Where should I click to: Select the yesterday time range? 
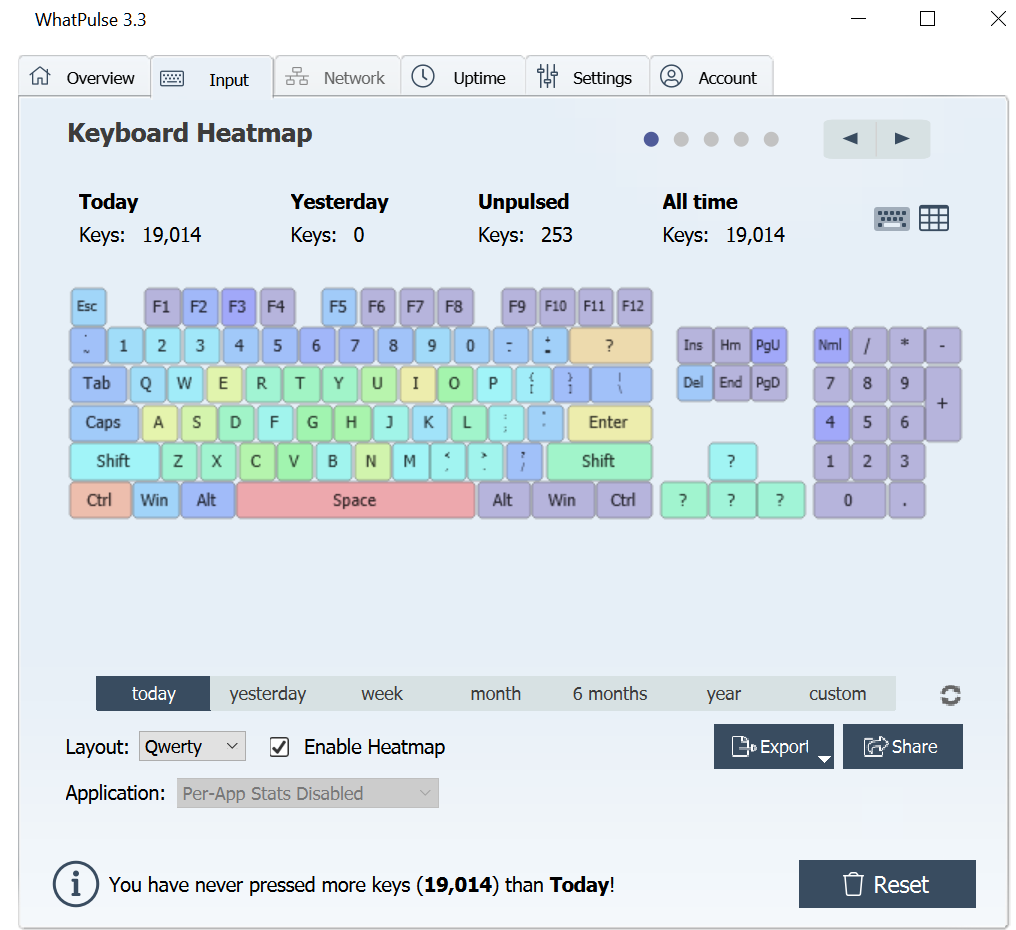coord(267,693)
